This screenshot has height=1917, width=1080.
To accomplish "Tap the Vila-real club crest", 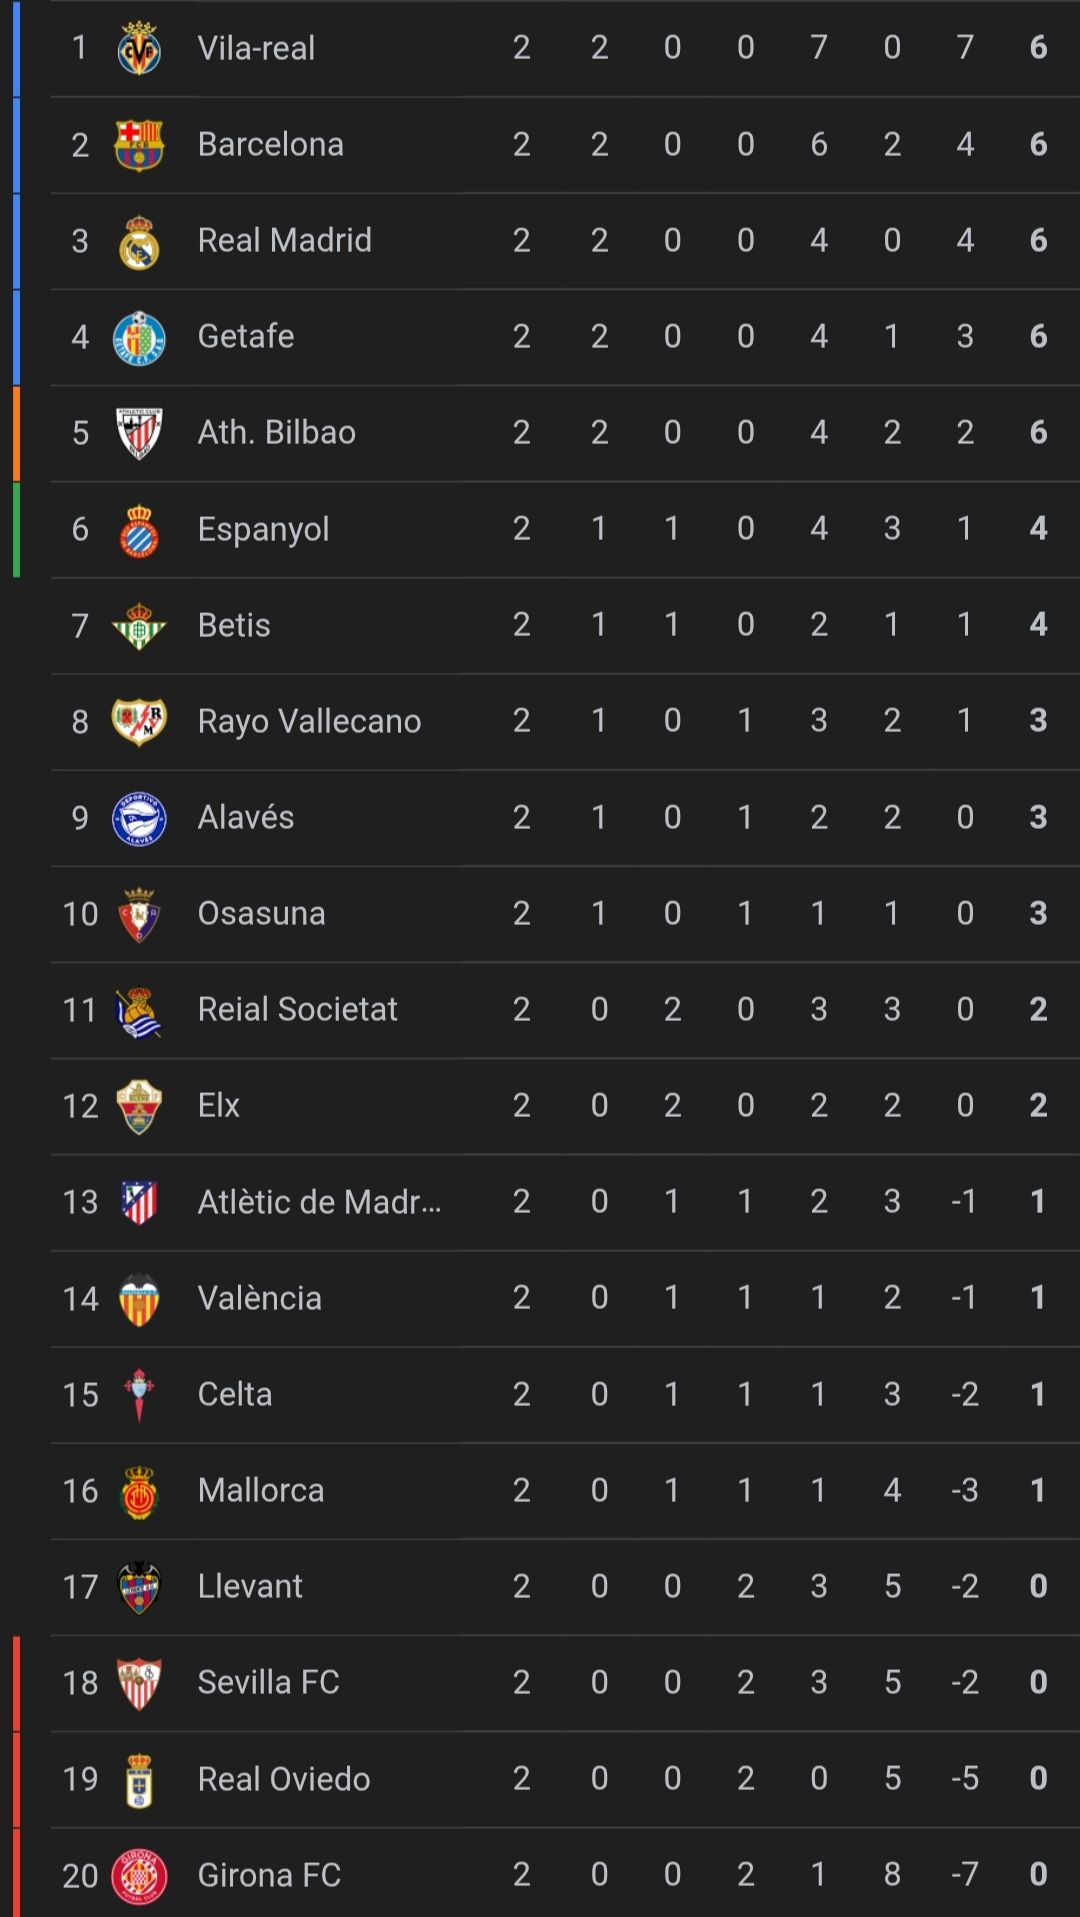I will click(x=139, y=48).
